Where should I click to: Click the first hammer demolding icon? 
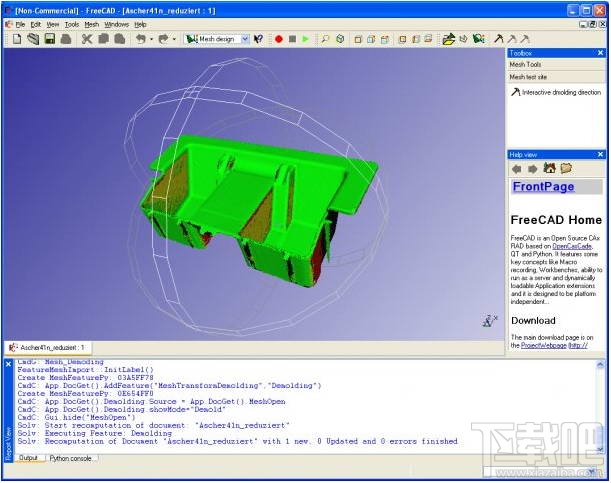(x=498, y=39)
